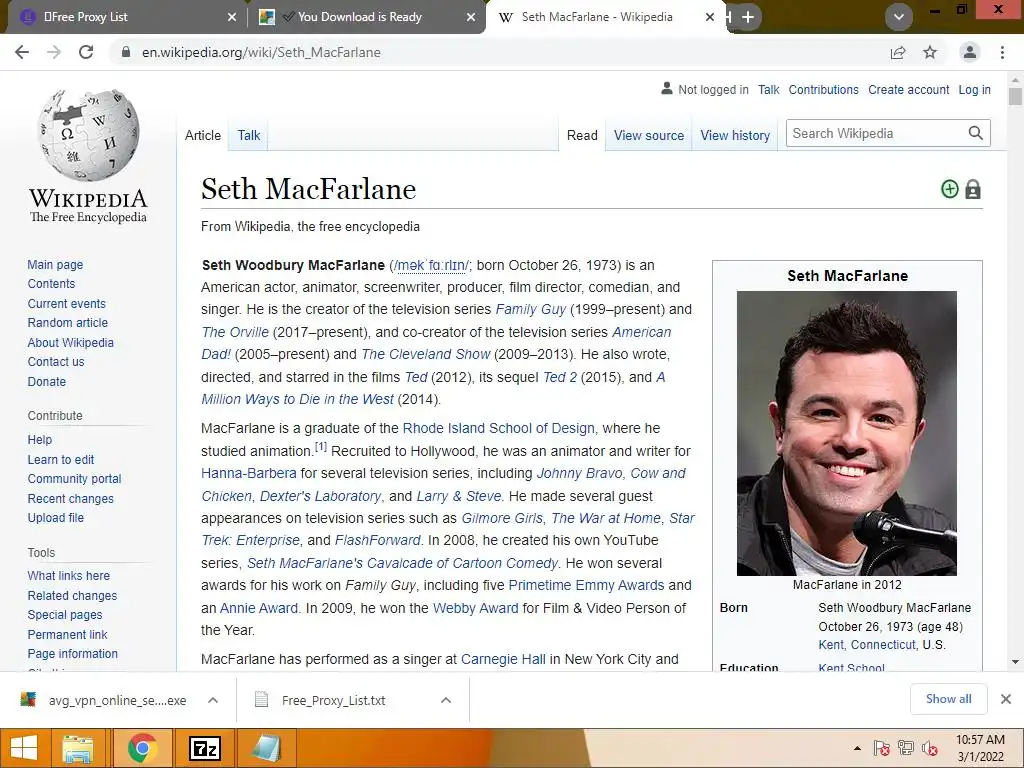
Task: Go to Main page in sidebar
Action: (x=56, y=264)
